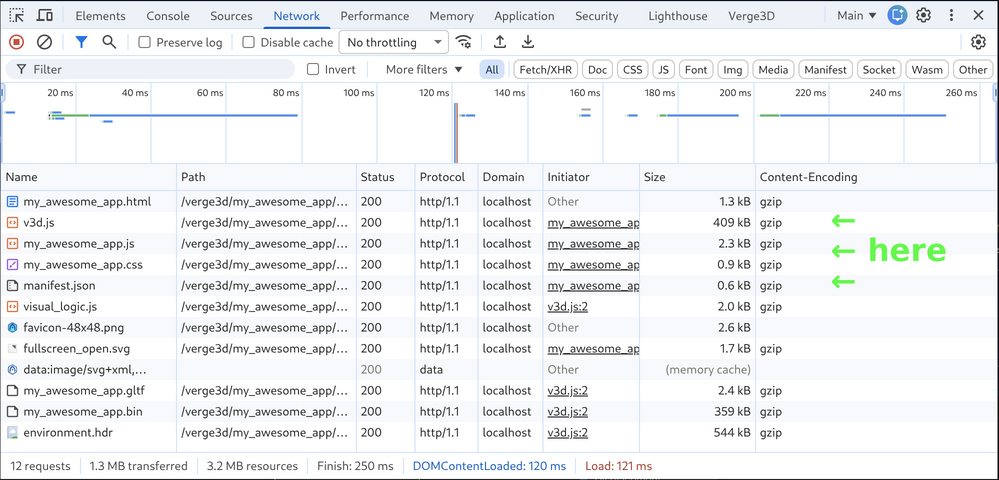Click the 409 kB size cell
The height and width of the screenshot is (480, 999).
pos(697,222)
